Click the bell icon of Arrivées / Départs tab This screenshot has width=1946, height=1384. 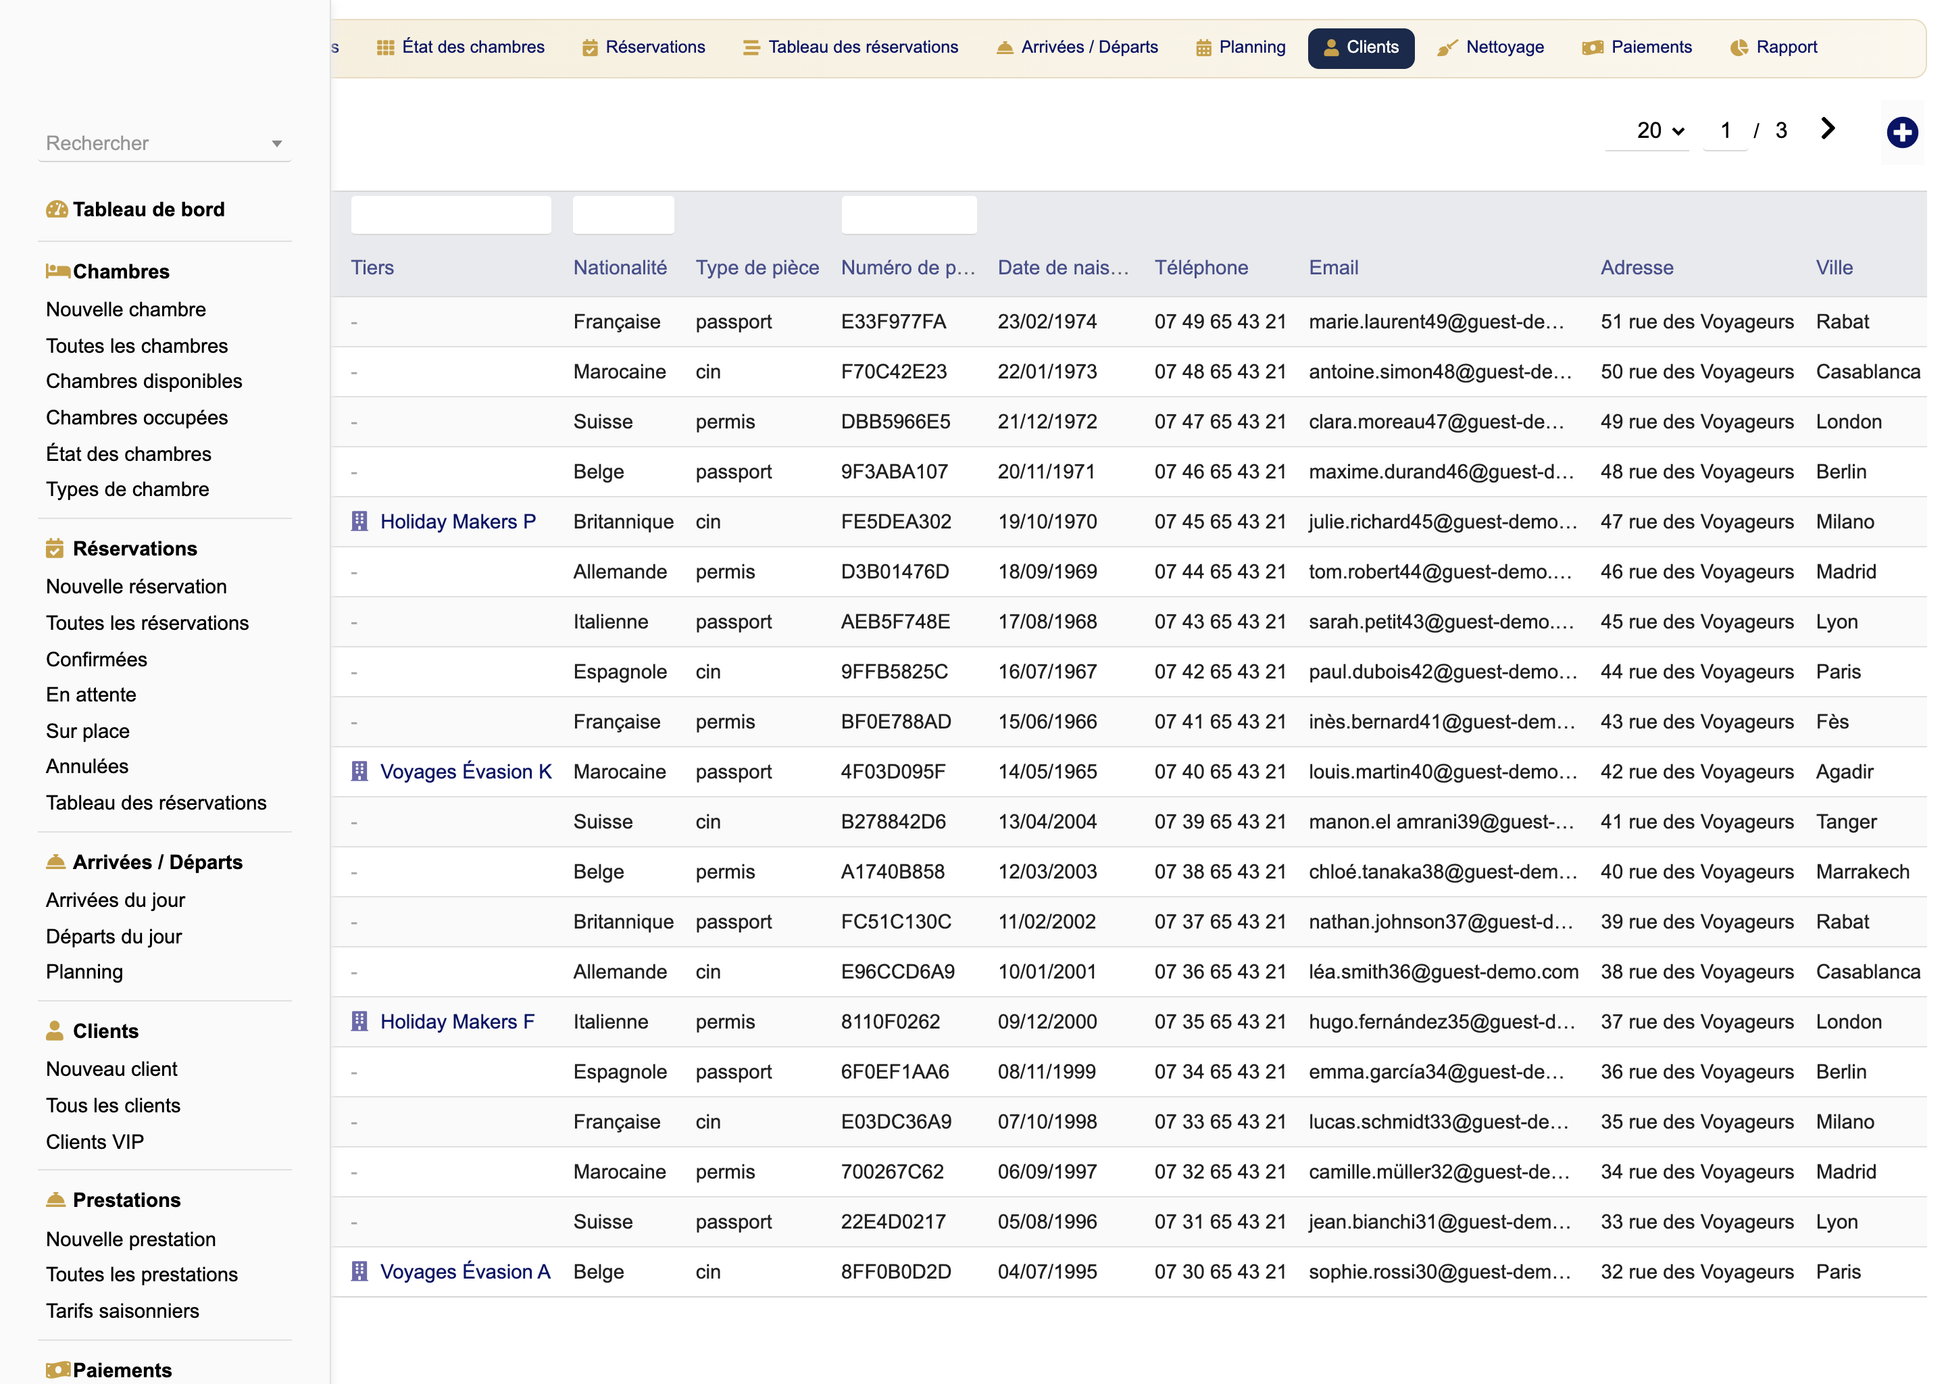tap(1005, 48)
